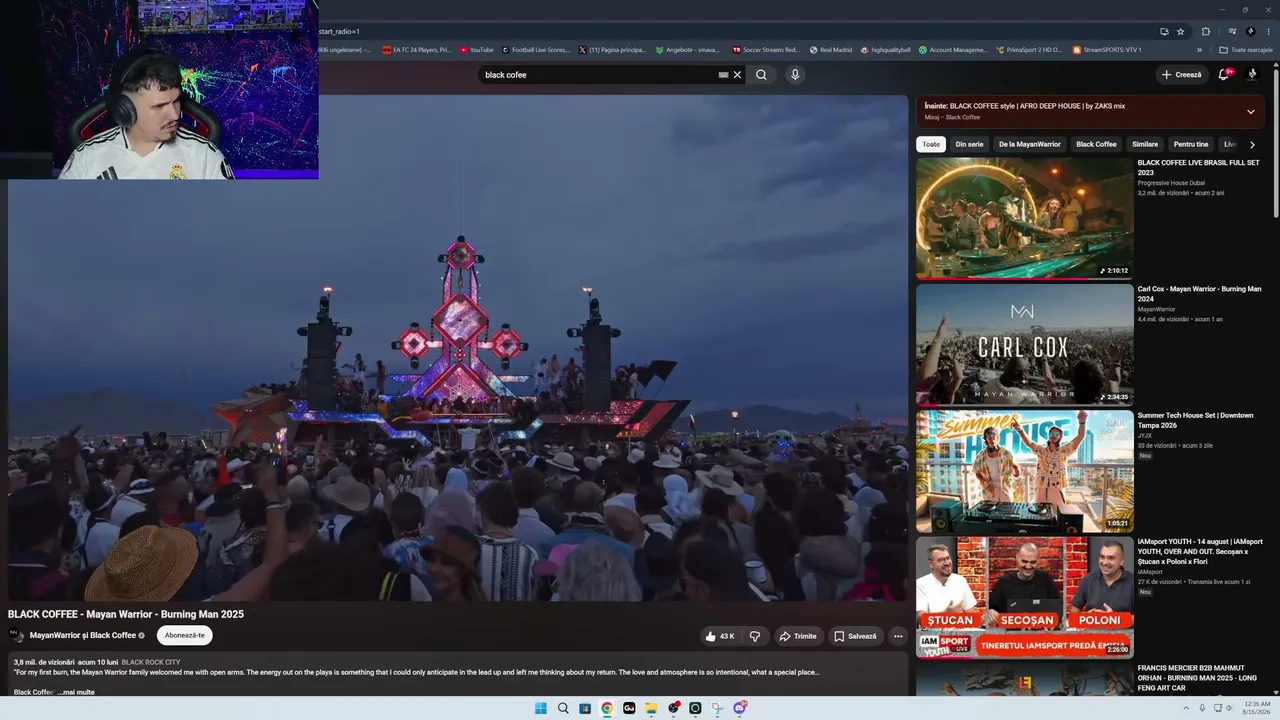This screenshot has height=720, width=1280.
Task: Like the Black Coffee video
Action: point(720,636)
